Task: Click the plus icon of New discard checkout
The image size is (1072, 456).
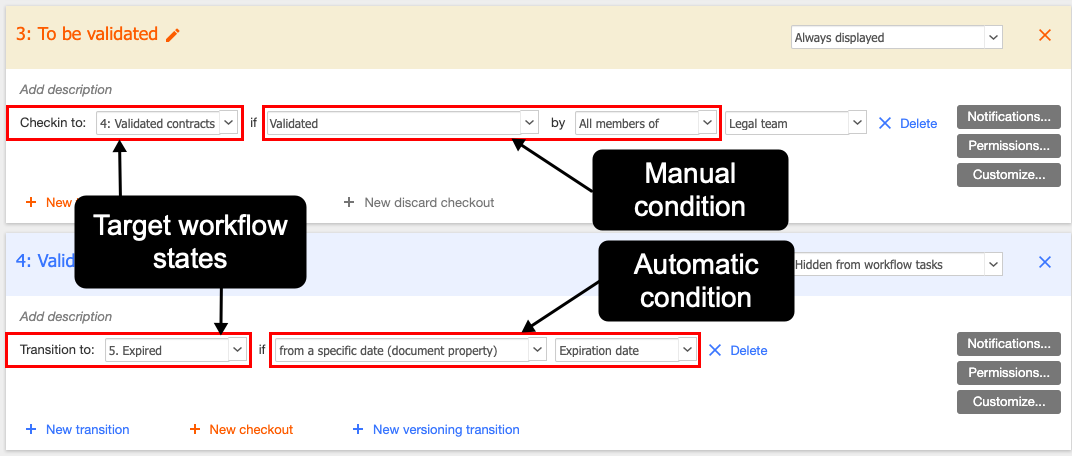Action: tap(349, 202)
